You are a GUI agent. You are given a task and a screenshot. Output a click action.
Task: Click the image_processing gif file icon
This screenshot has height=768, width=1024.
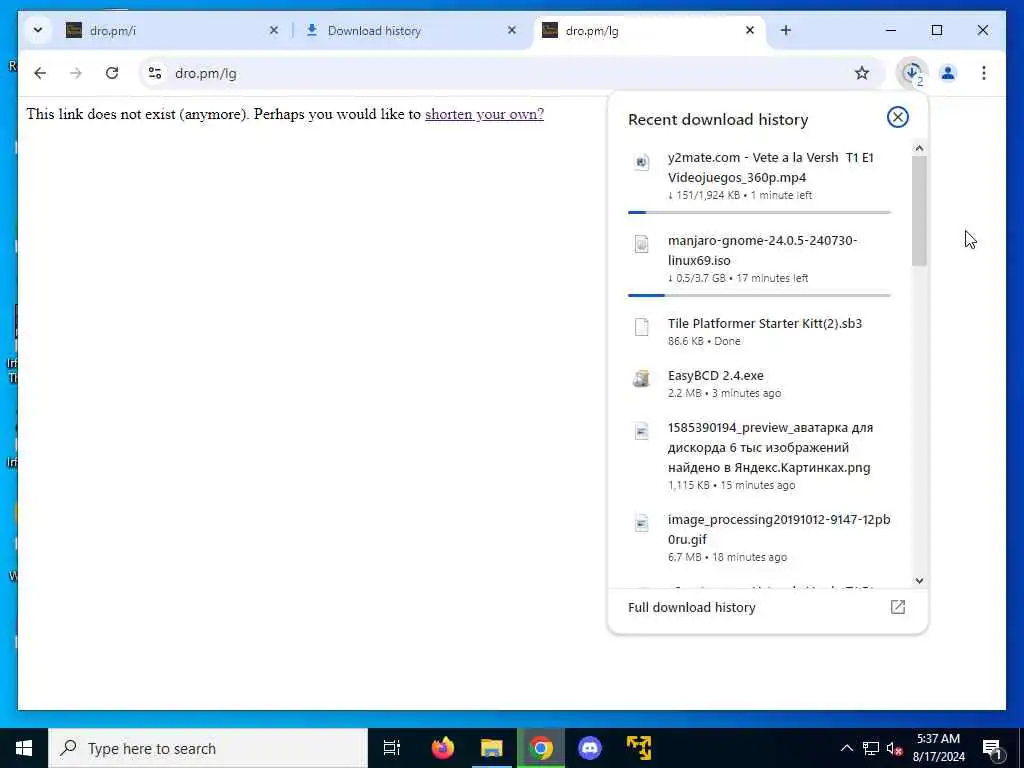point(642,523)
